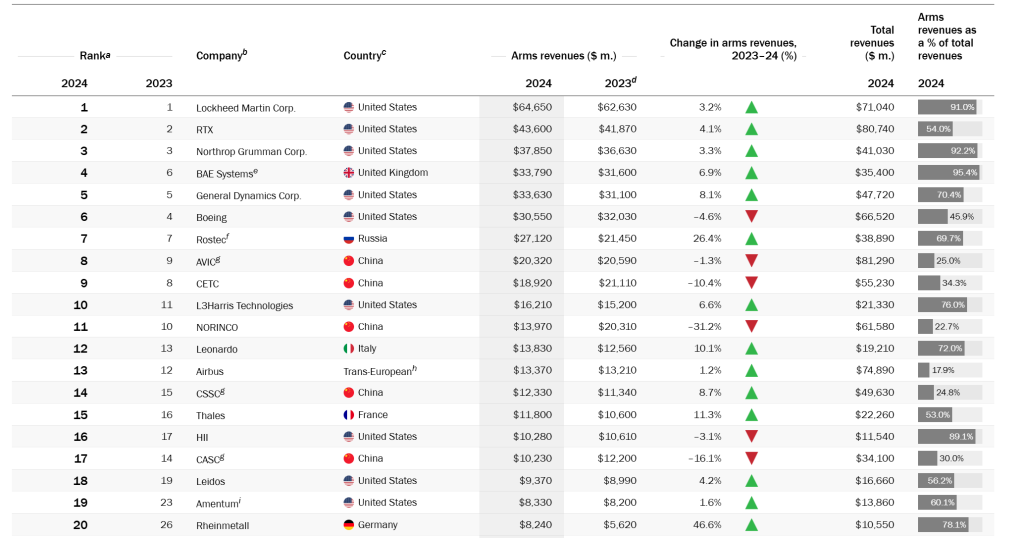Click the Lockheed Martin Corp. company name
This screenshot has height=538, width=1024.
tap(245, 108)
